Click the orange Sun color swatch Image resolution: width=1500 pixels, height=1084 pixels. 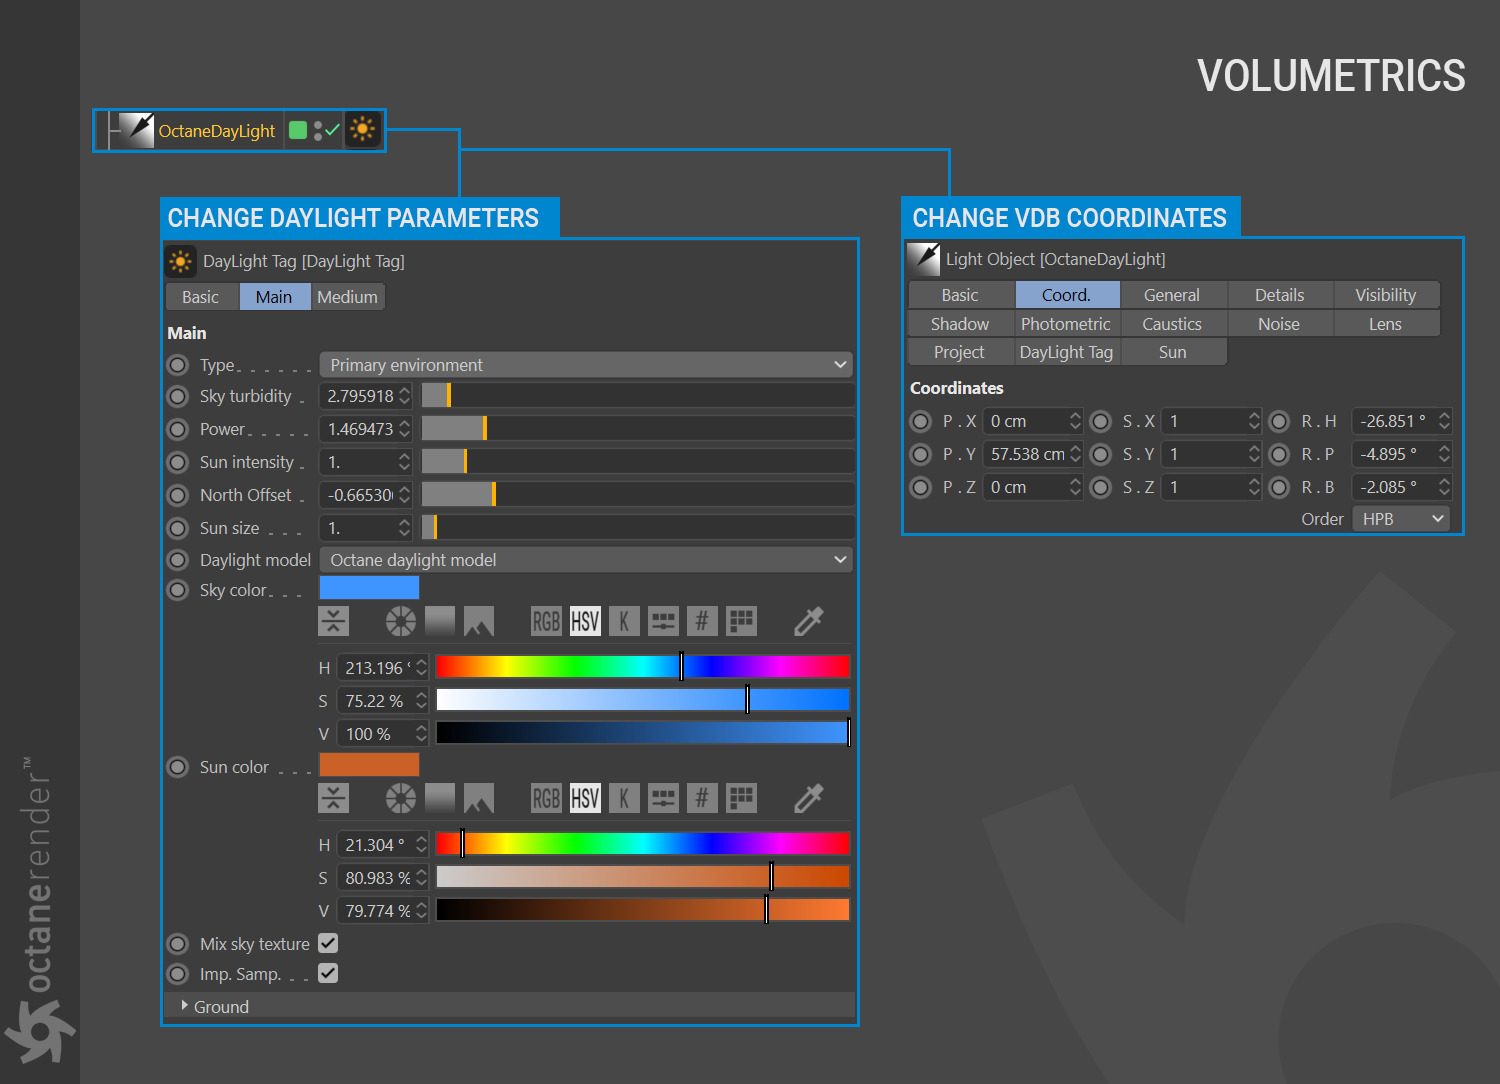pos(369,766)
